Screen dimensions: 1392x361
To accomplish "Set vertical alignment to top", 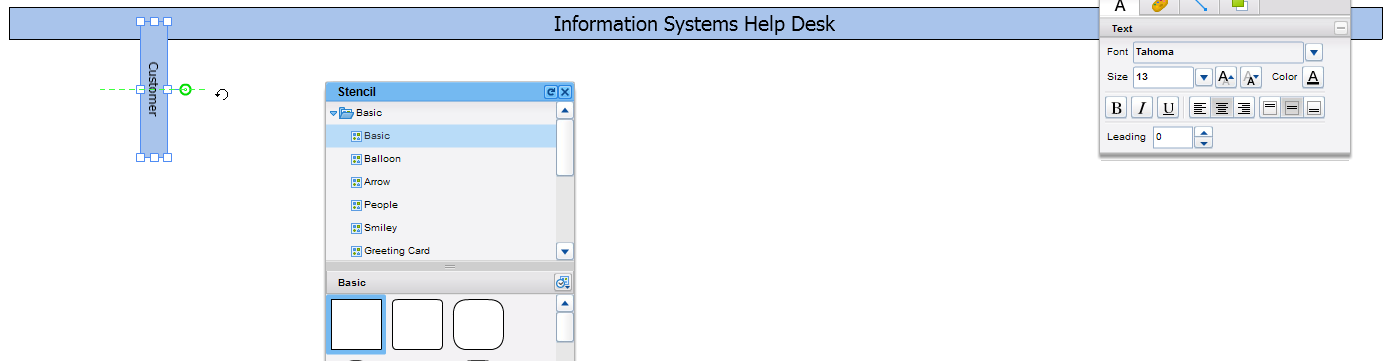I will [1270, 108].
